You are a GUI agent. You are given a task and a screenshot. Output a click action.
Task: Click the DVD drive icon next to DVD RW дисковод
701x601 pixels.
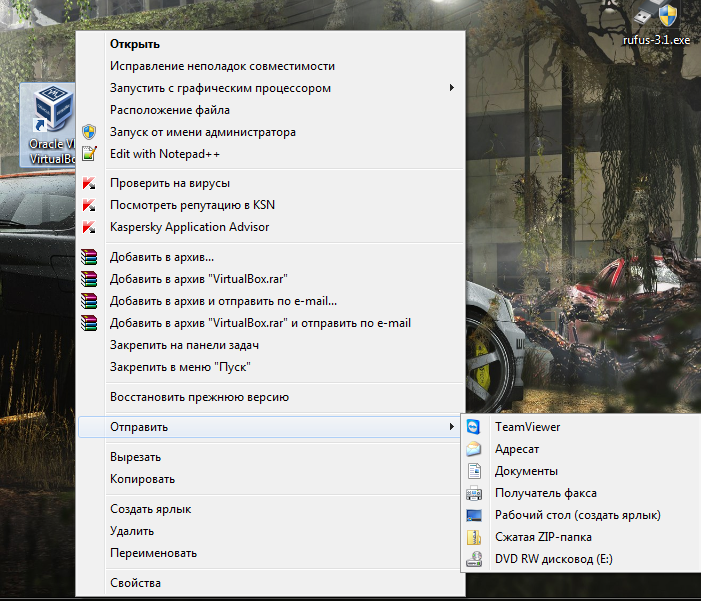pos(474,559)
